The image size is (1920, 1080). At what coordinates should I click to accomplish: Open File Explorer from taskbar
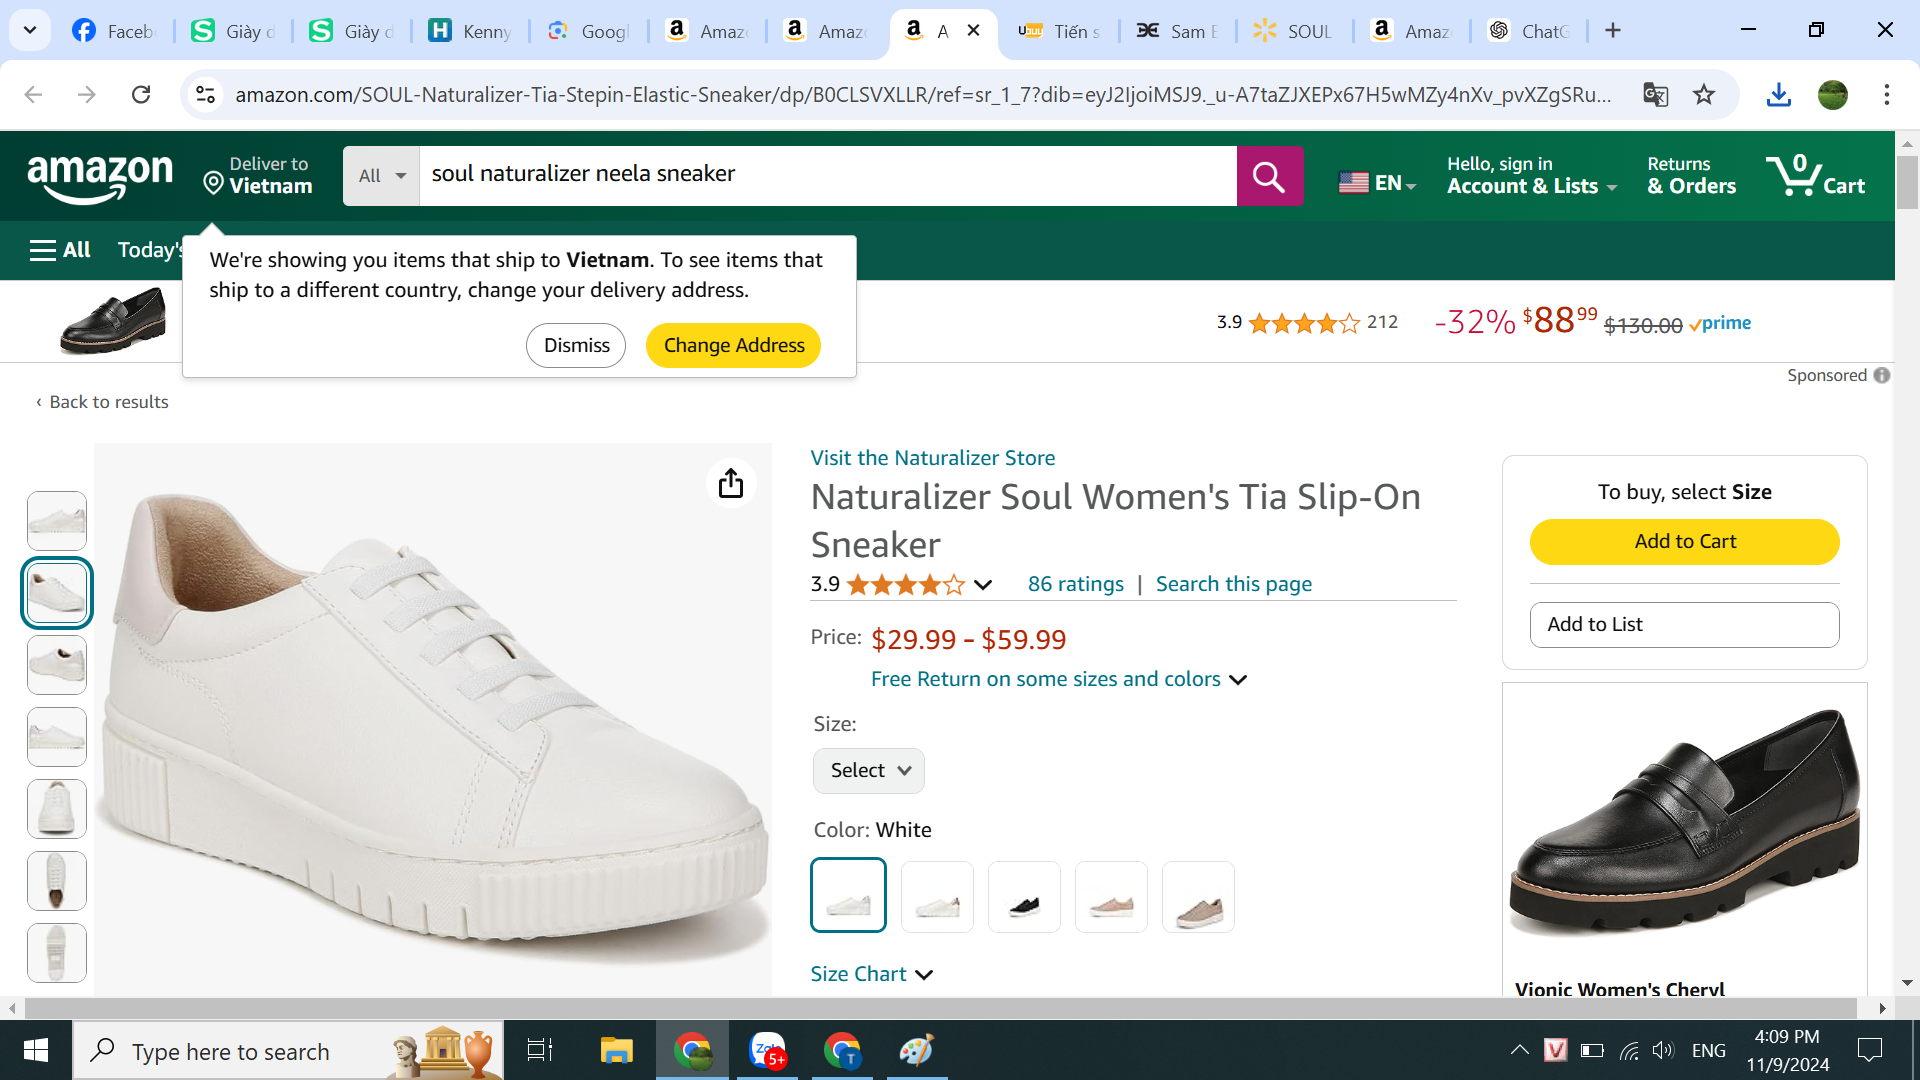click(x=616, y=1050)
